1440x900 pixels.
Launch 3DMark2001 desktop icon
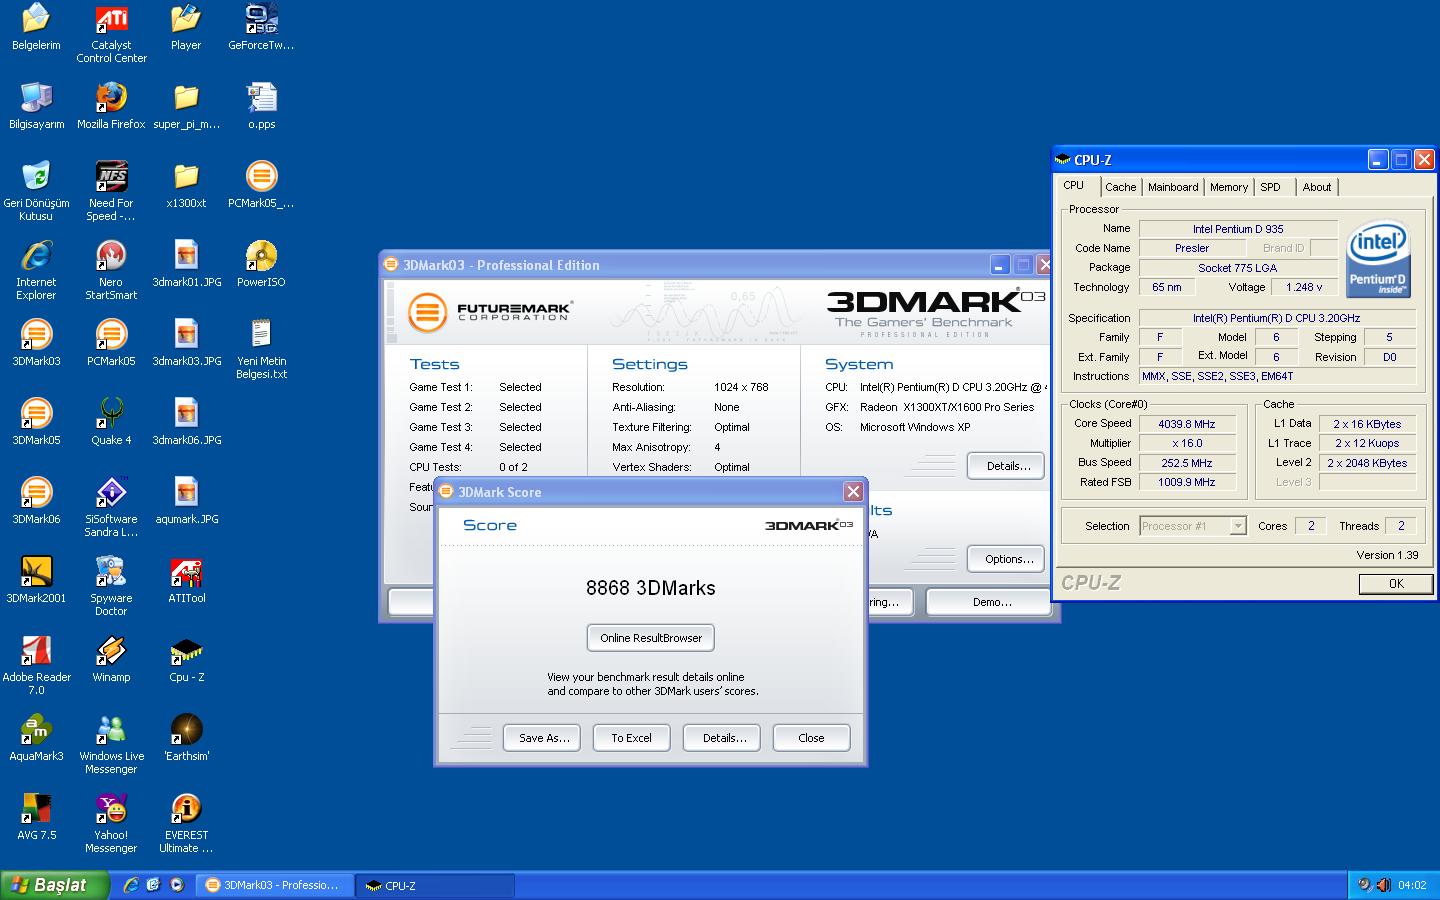click(x=36, y=580)
